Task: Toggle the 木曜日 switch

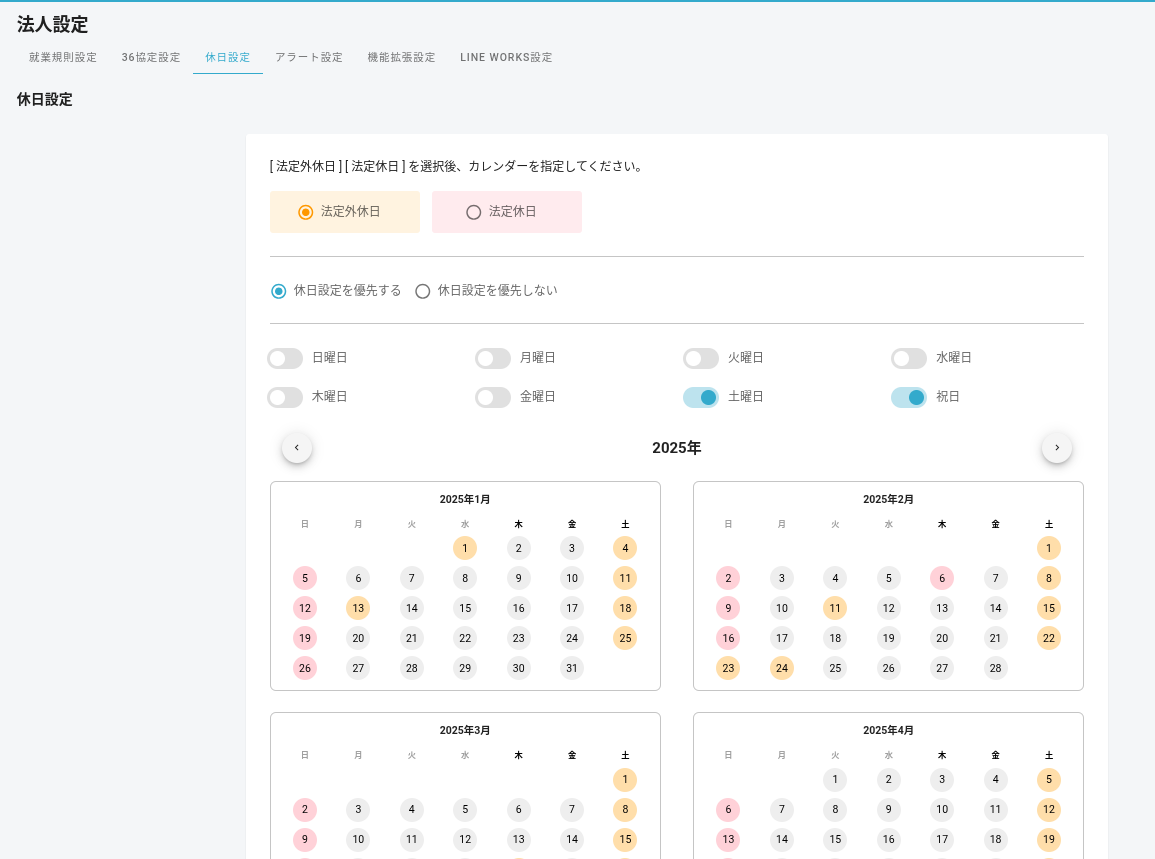Action: [285, 397]
